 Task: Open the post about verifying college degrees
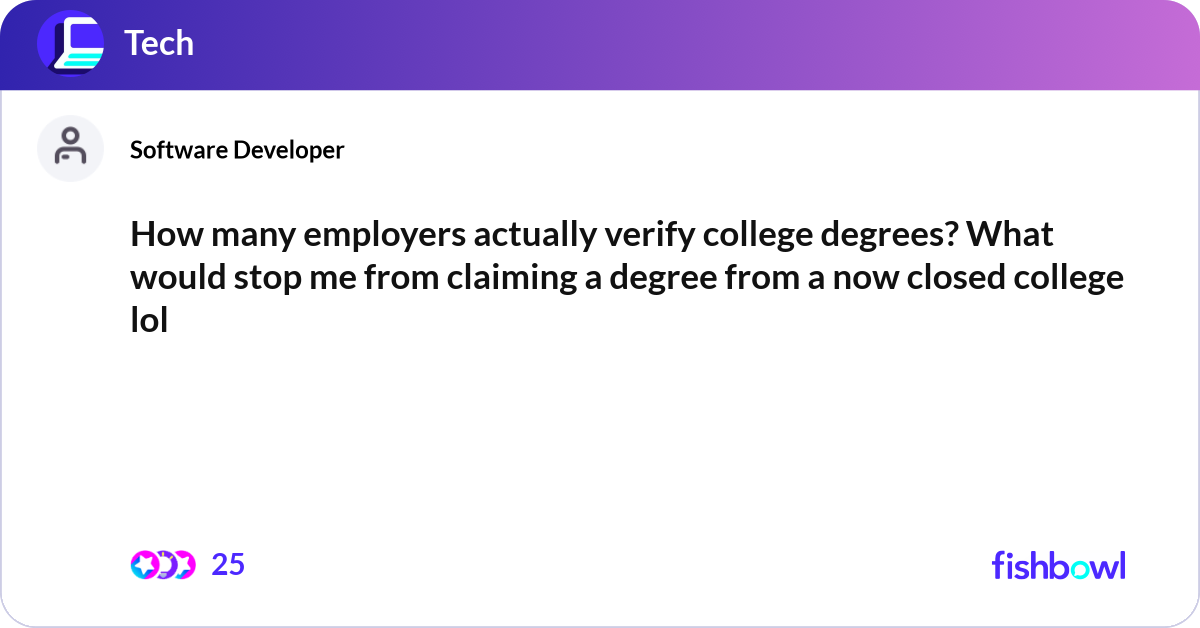[x=627, y=277]
